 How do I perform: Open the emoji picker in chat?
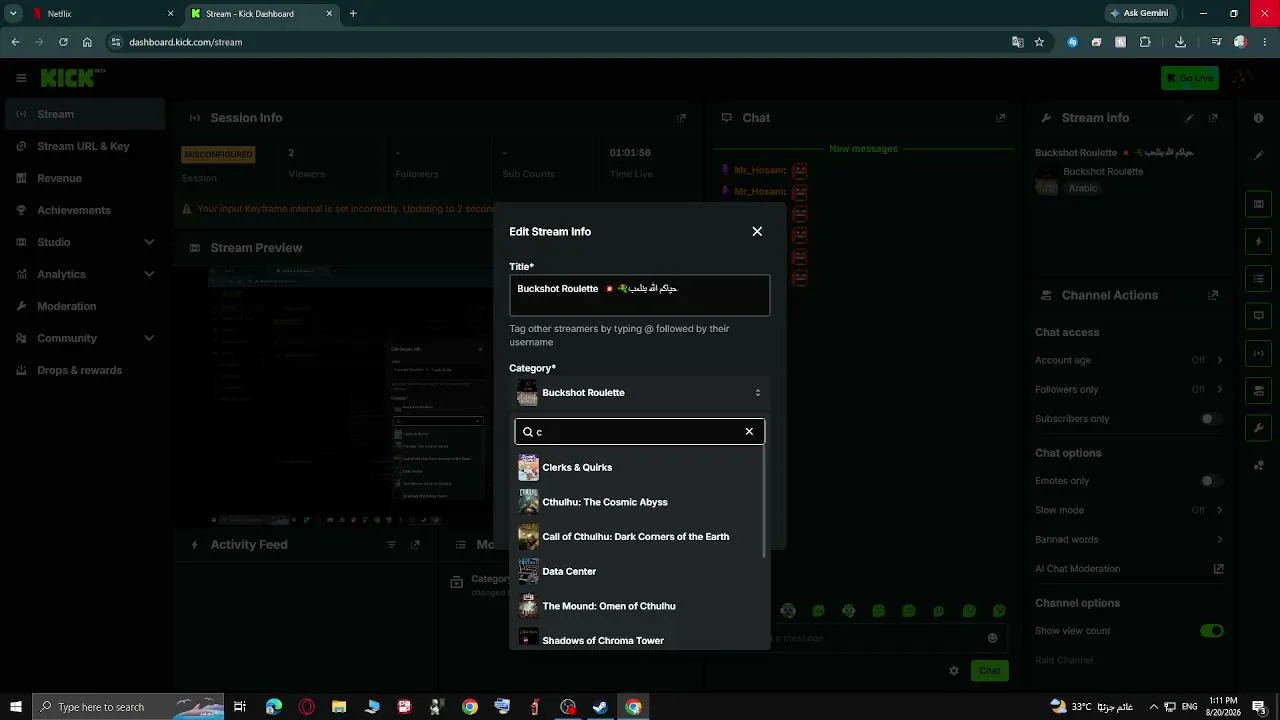[992, 638]
